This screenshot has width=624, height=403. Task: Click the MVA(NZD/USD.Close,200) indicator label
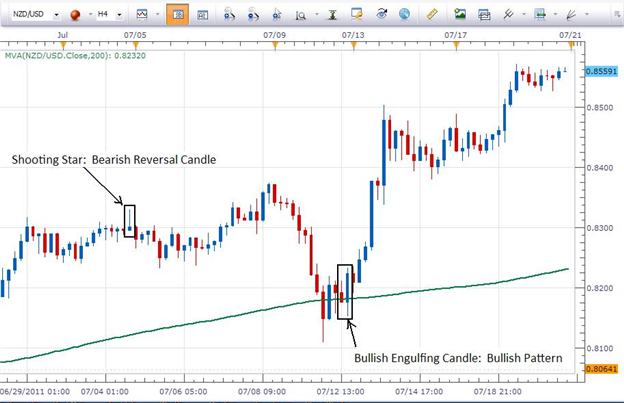click(75, 56)
